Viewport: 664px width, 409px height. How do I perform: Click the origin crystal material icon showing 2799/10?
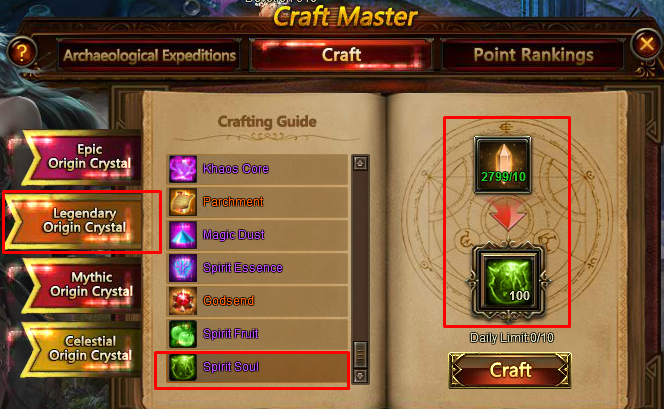click(503, 165)
